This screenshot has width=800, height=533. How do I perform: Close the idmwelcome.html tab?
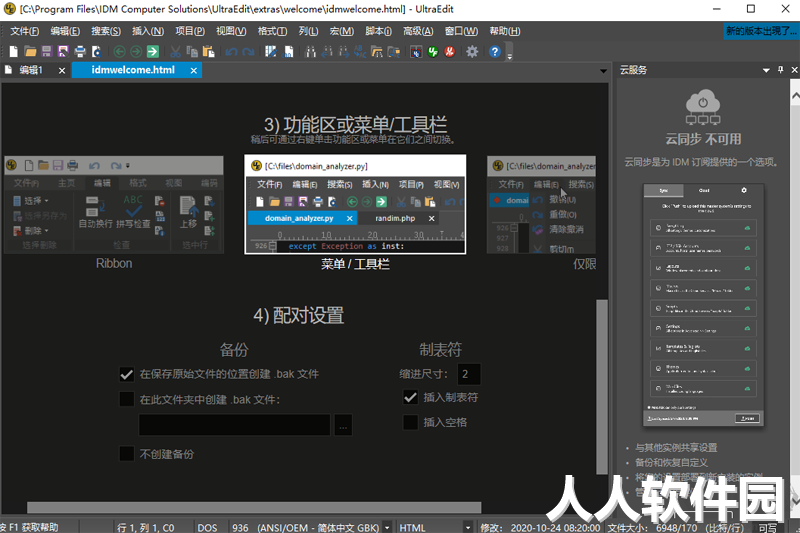point(194,71)
